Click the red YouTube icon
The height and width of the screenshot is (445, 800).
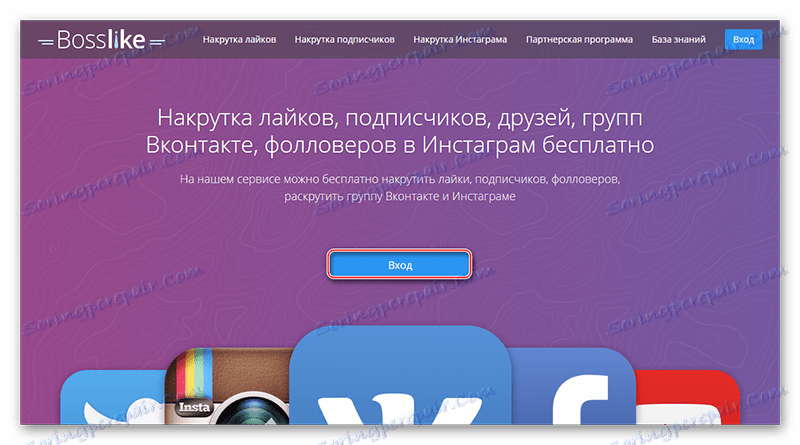(x=688, y=397)
